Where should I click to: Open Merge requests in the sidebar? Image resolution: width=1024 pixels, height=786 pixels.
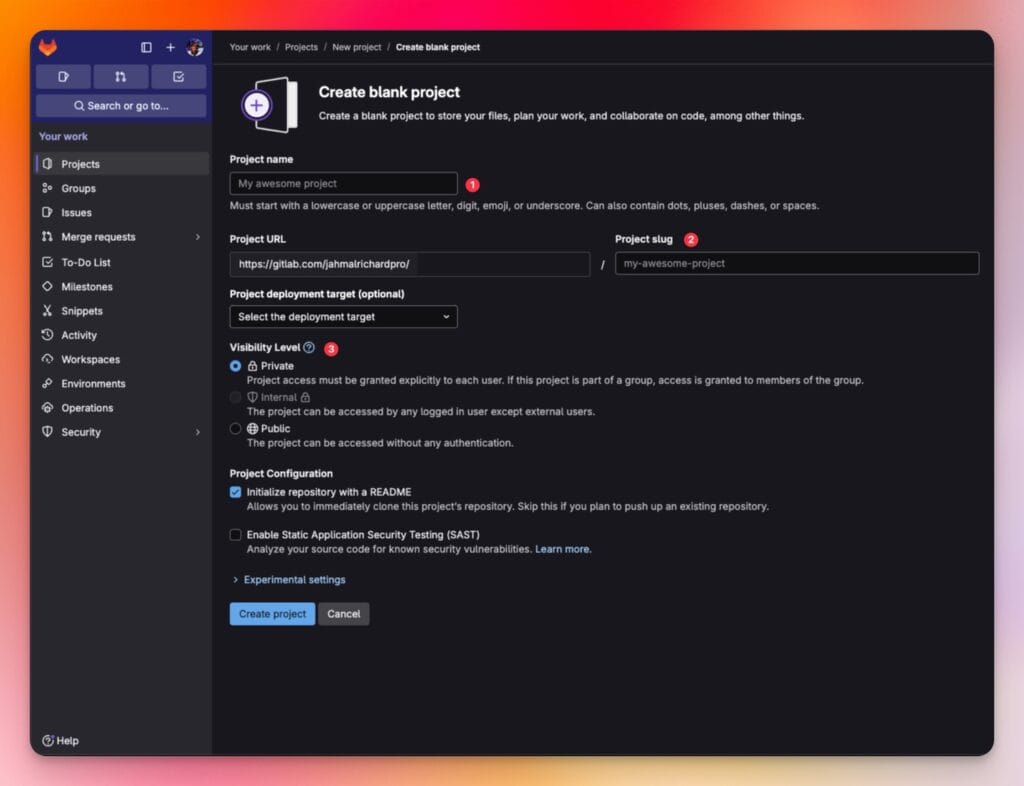click(122, 237)
